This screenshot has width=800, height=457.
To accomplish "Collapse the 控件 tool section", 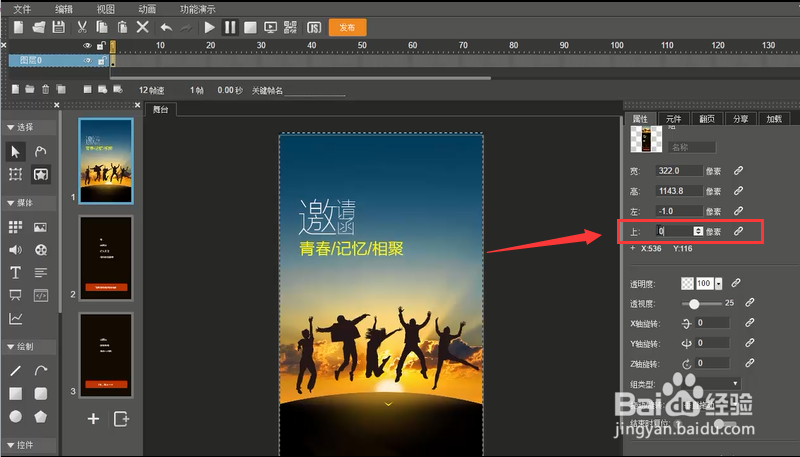I will pos(11,445).
